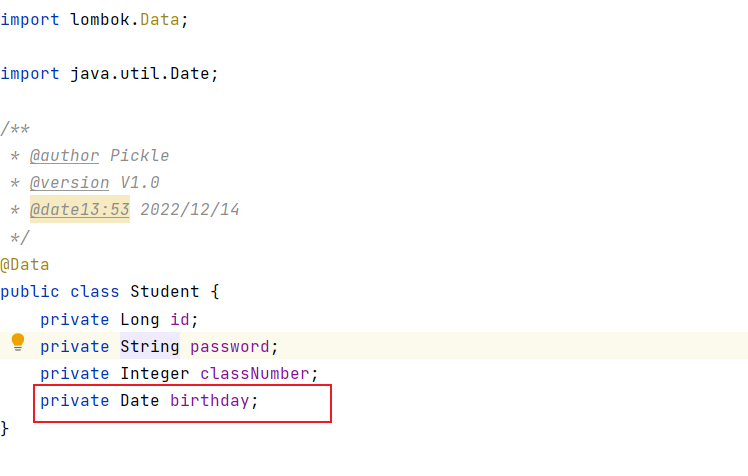Click the @version Javadoc tag
748x476 pixels.
[69, 182]
